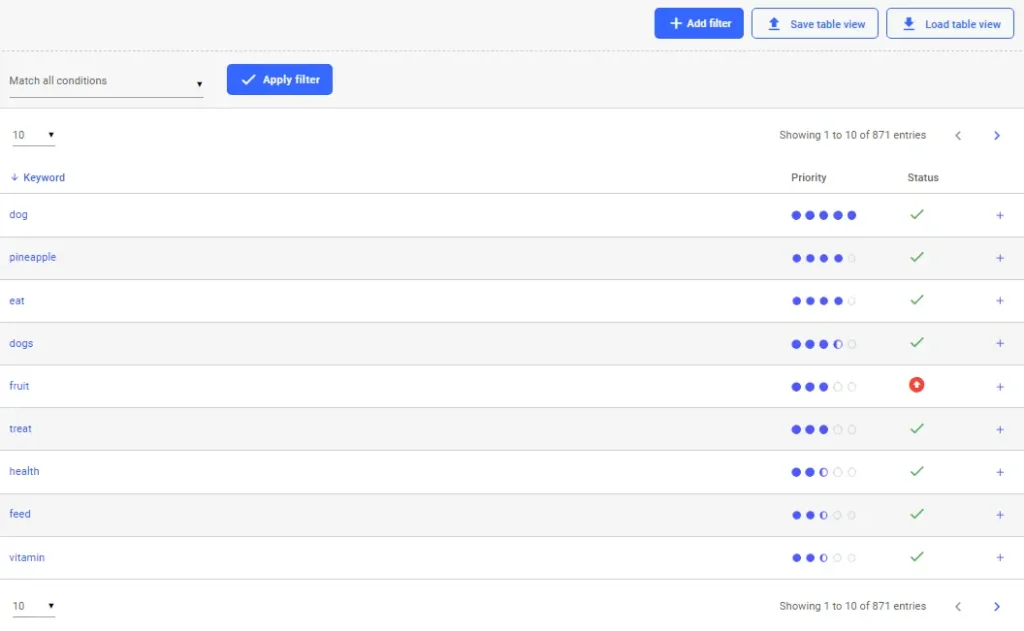The image size is (1024, 631).
Task: Click the Load table view button
Action: [x=949, y=23]
